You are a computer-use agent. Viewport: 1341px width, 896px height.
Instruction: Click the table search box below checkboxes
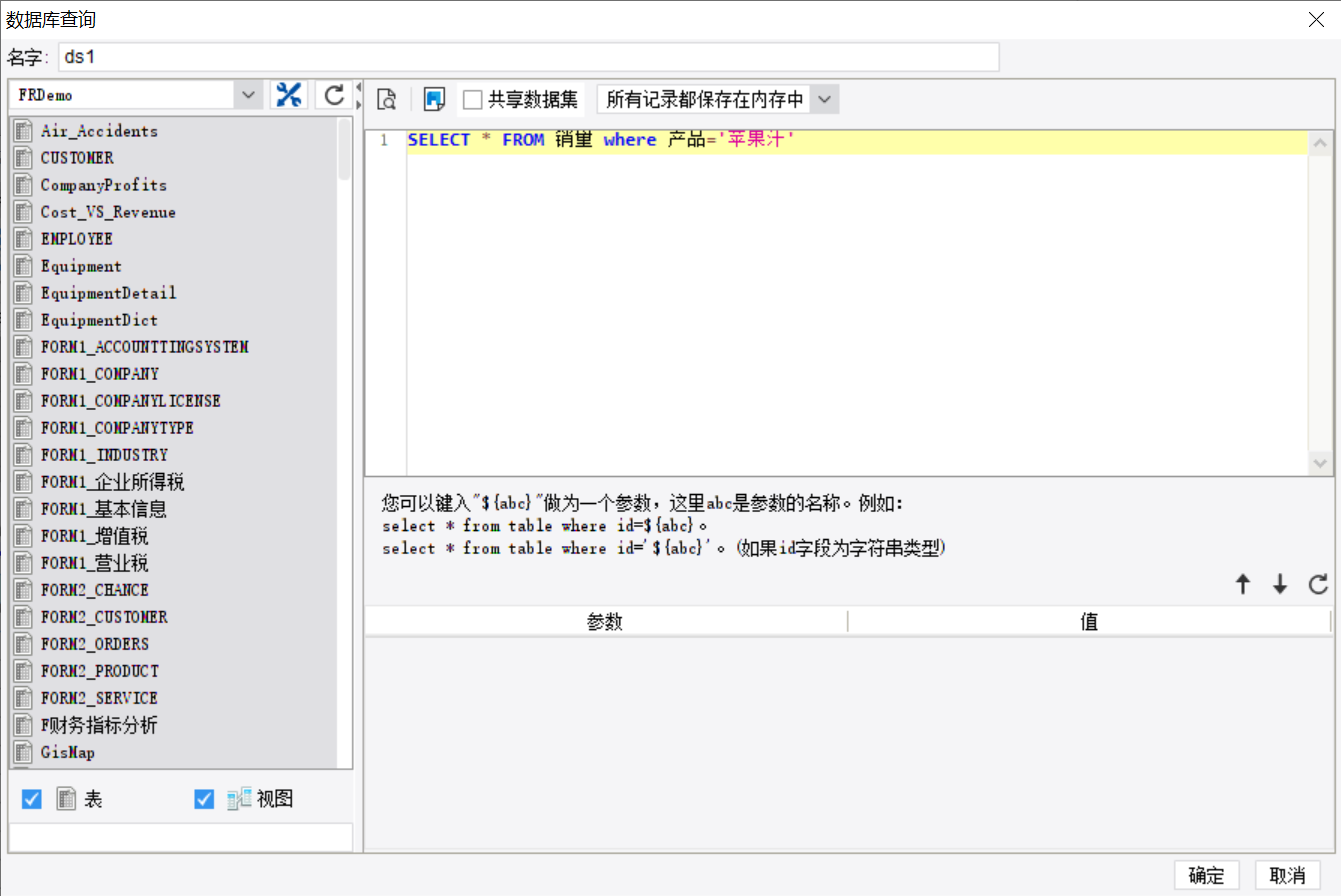181,837
